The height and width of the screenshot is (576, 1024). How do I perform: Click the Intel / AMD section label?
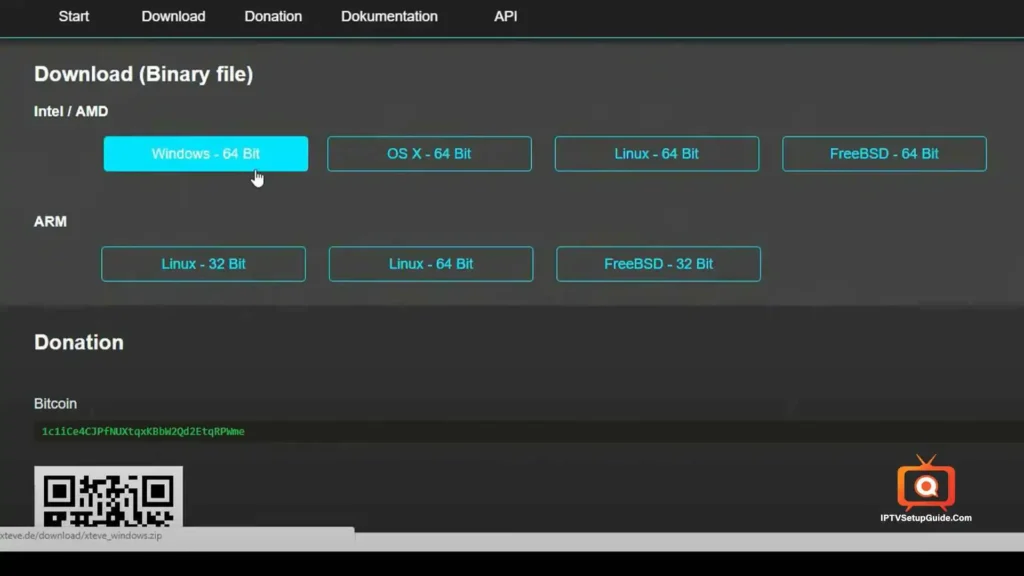click(x=71, y=111)
